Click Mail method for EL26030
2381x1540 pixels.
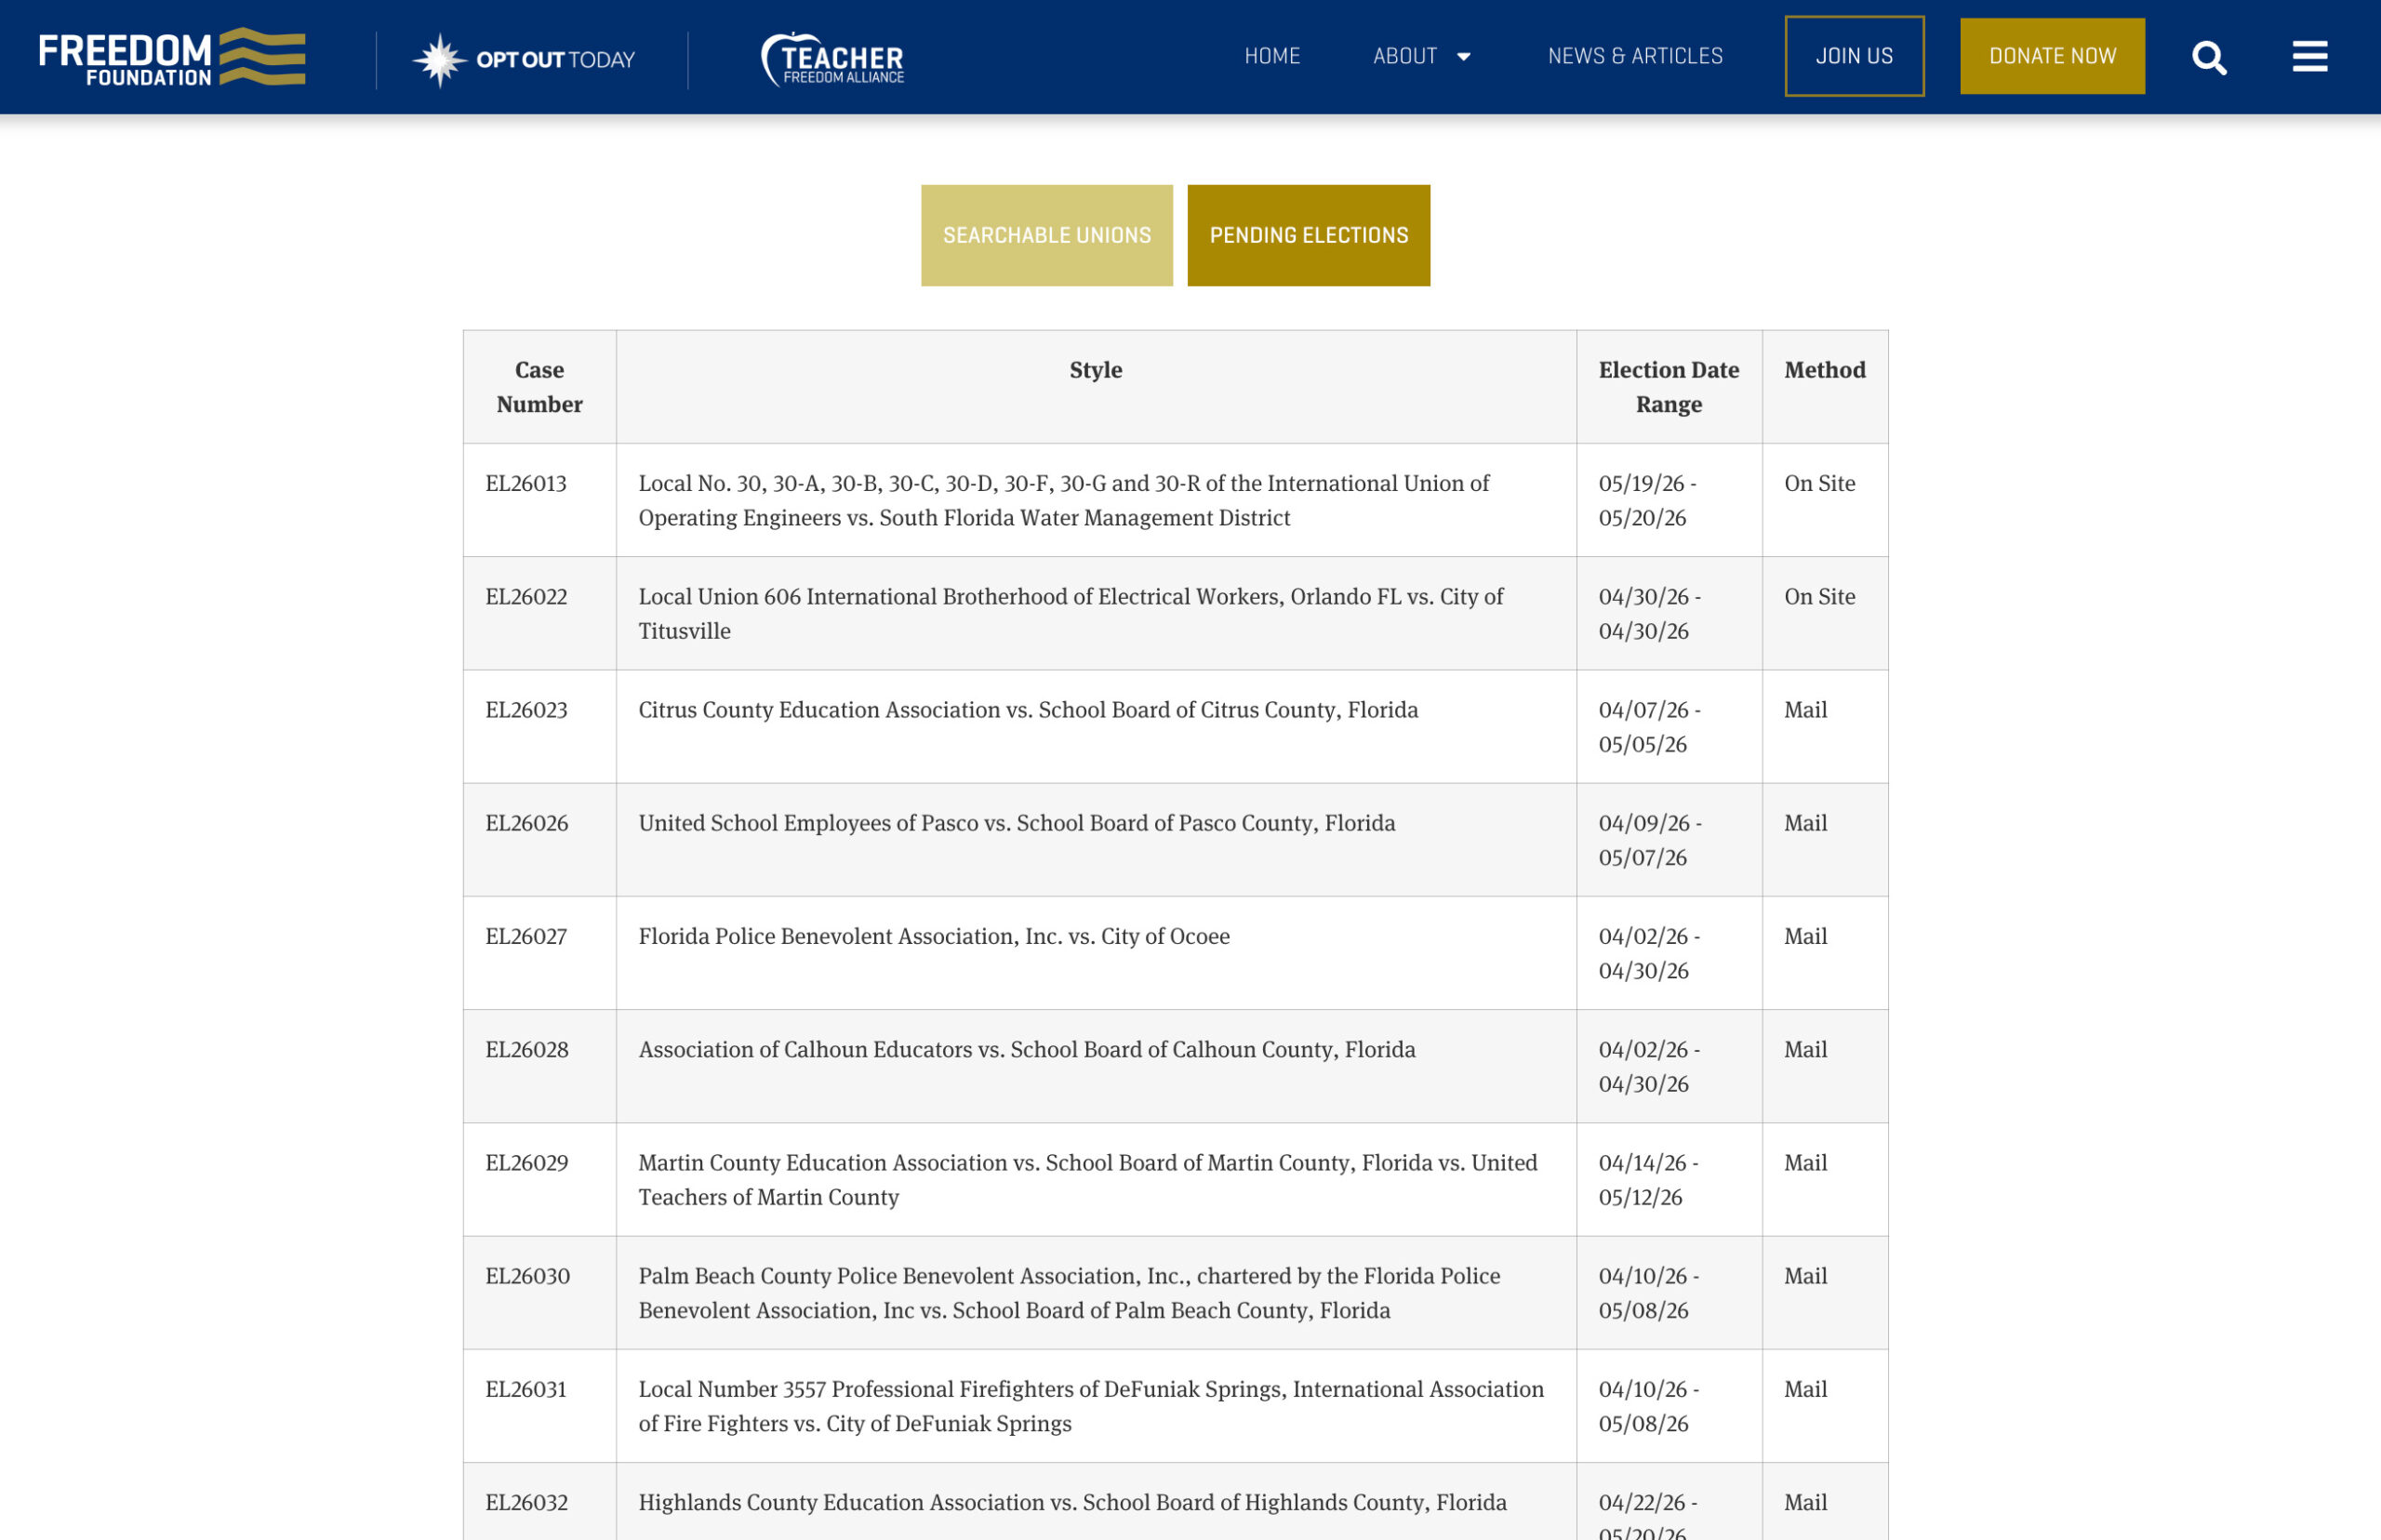pyautogui.click(x=1805, y=1276)
